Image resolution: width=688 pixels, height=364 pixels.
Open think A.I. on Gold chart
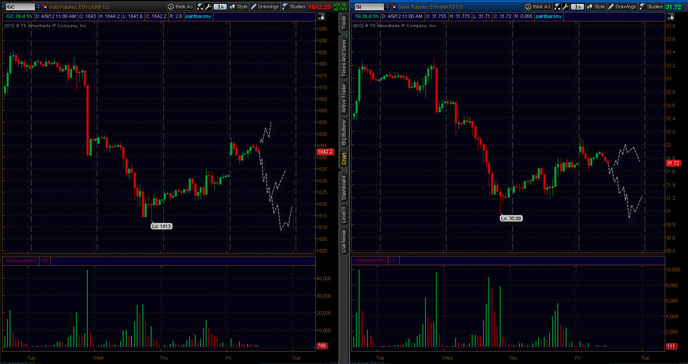pyautogui.click(x=181, y=7)
